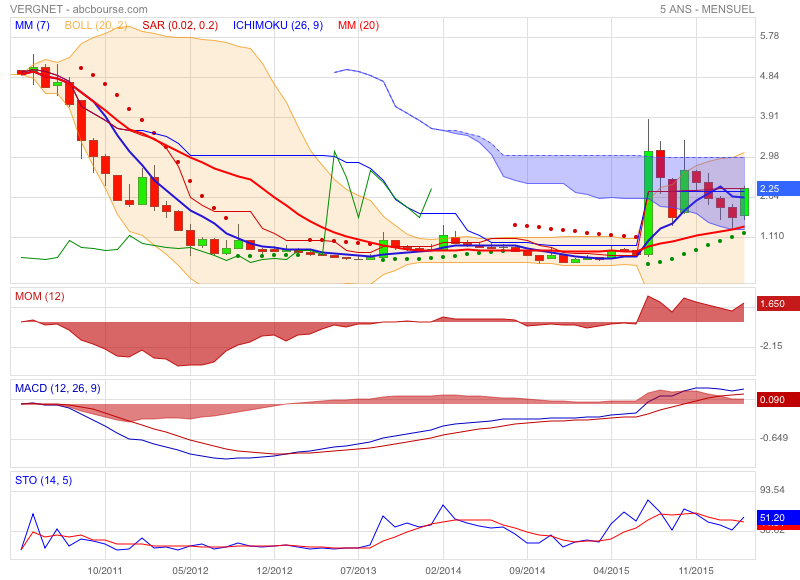
Task: Click the red 1.650 momentum value badge
Action: 778,304
